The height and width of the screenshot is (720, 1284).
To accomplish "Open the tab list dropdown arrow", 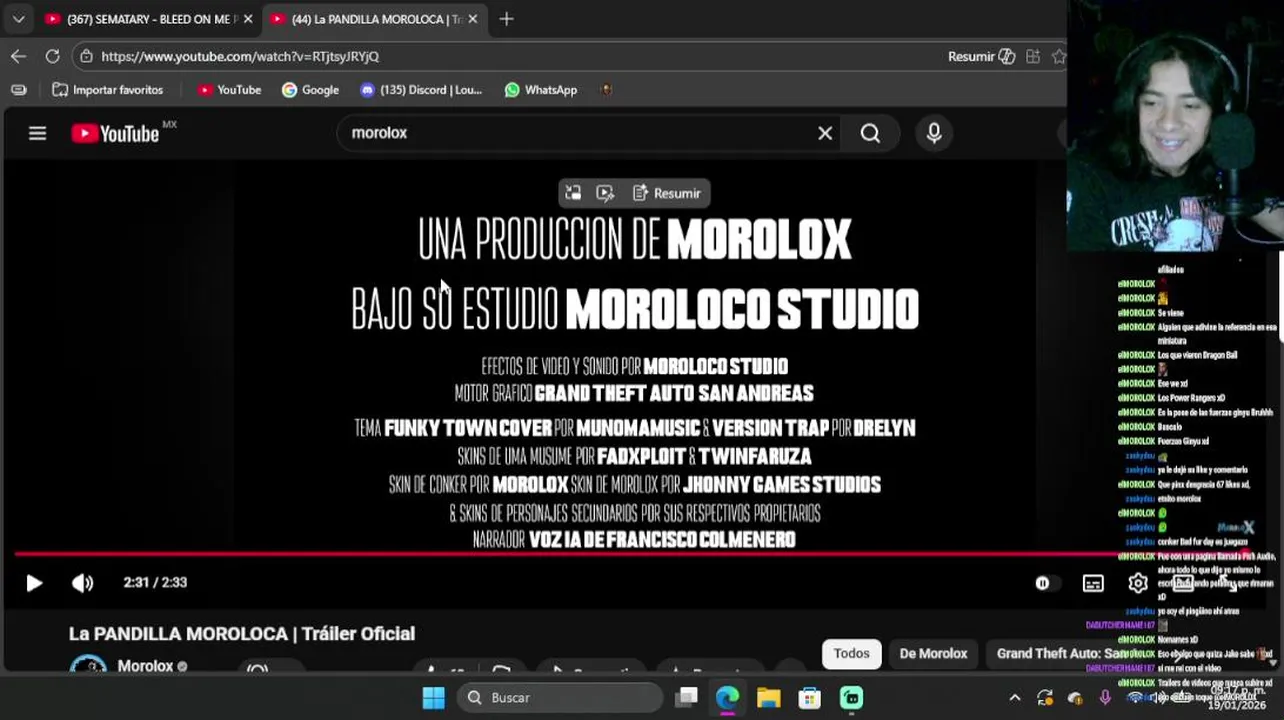I will pyautogui.click(x=18, y=19).
